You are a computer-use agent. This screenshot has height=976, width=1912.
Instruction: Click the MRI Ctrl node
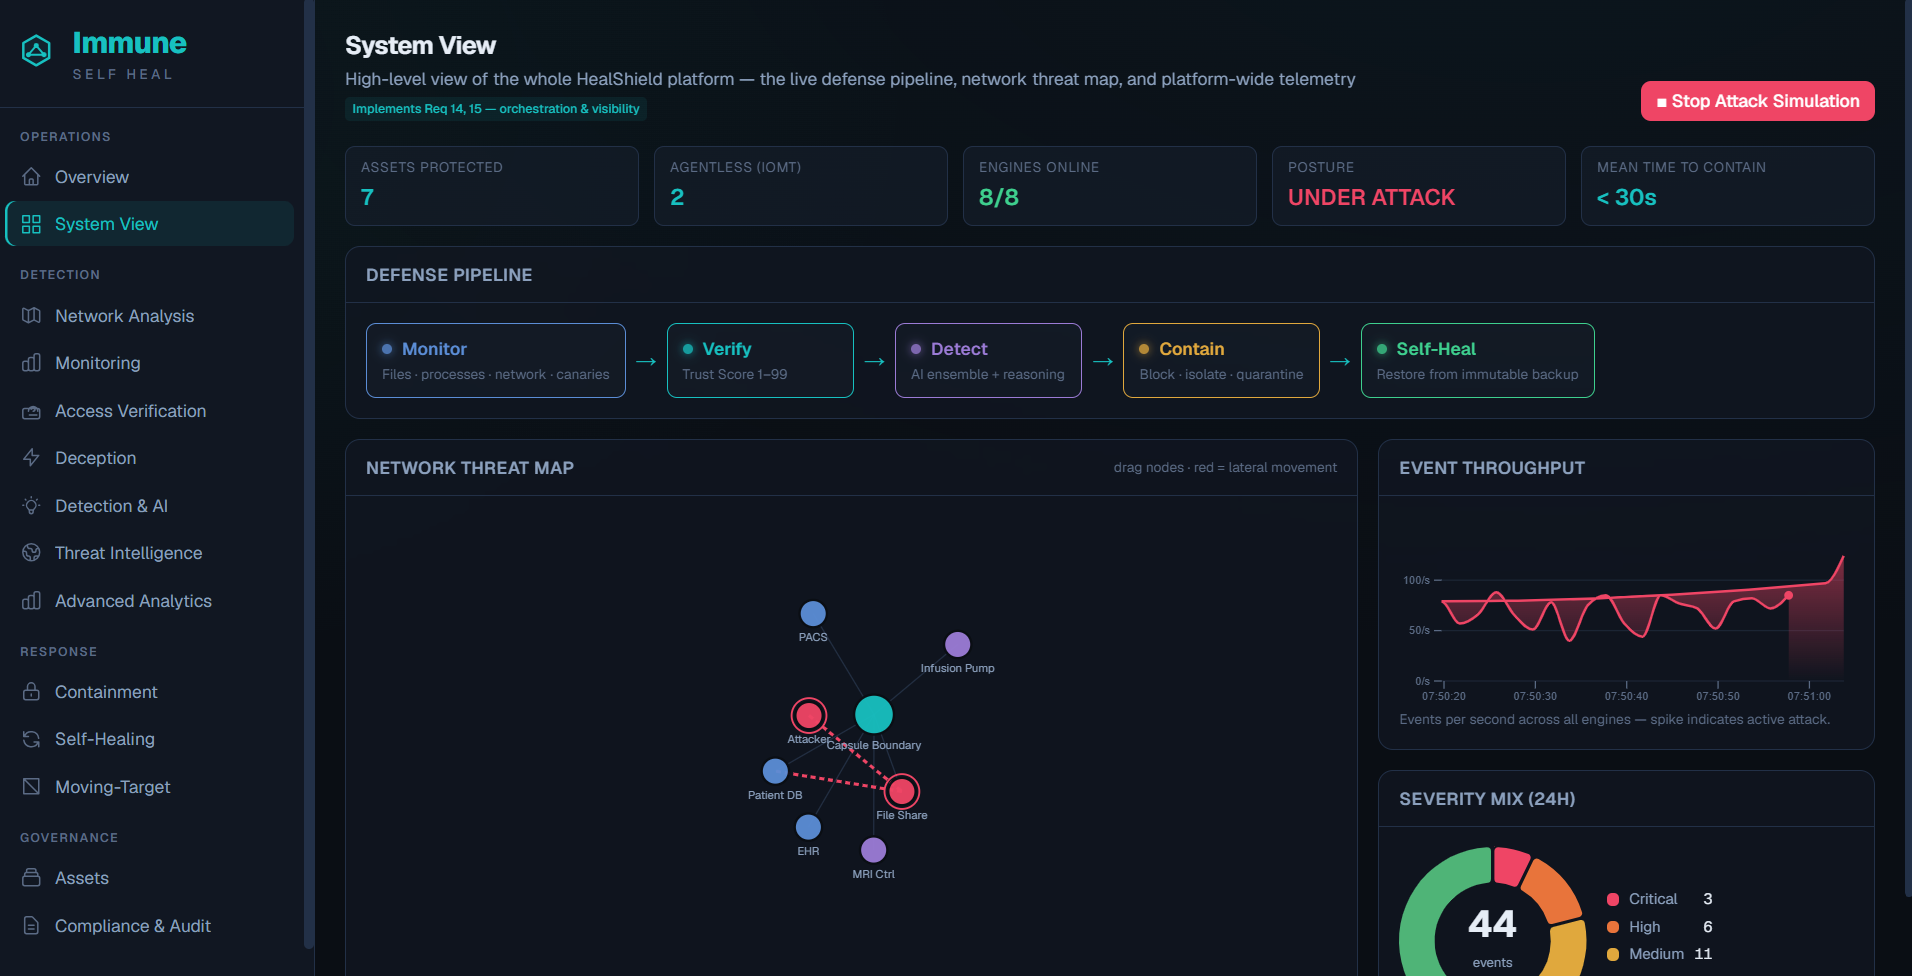coord(873,850)
